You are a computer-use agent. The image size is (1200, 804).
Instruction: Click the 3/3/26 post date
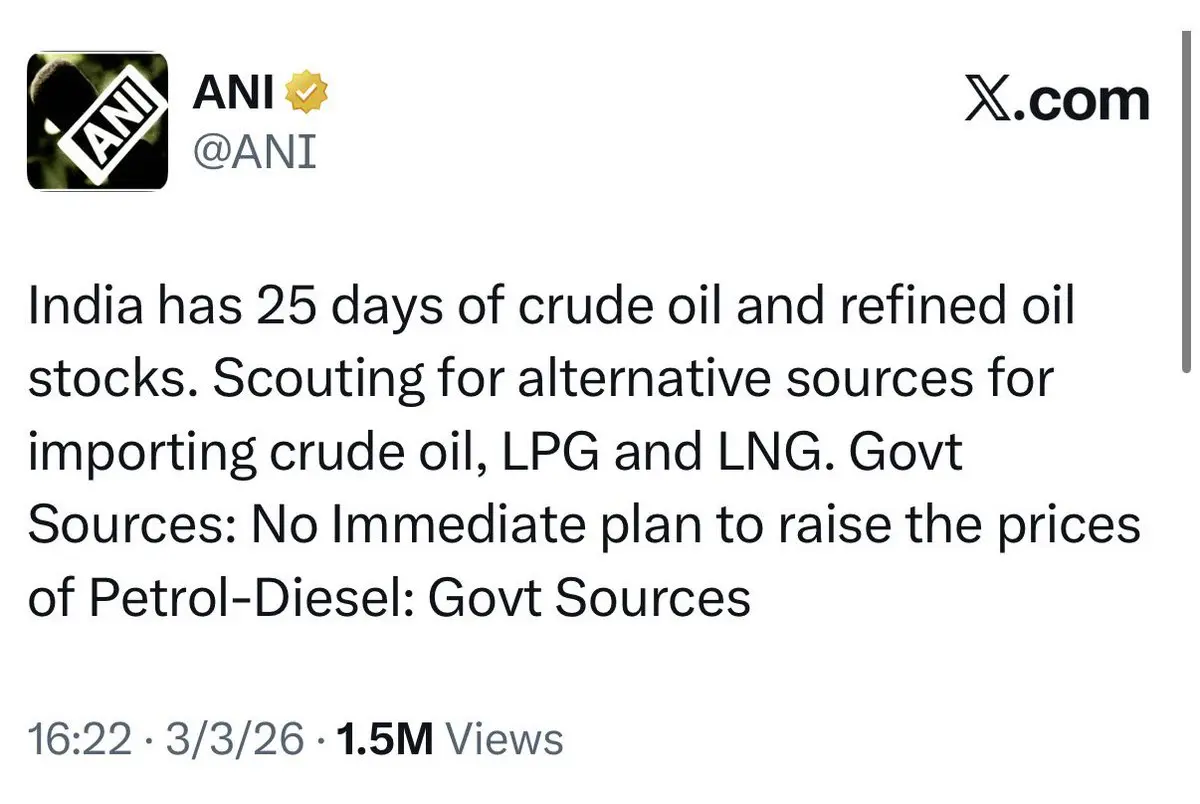coord(236,740)
